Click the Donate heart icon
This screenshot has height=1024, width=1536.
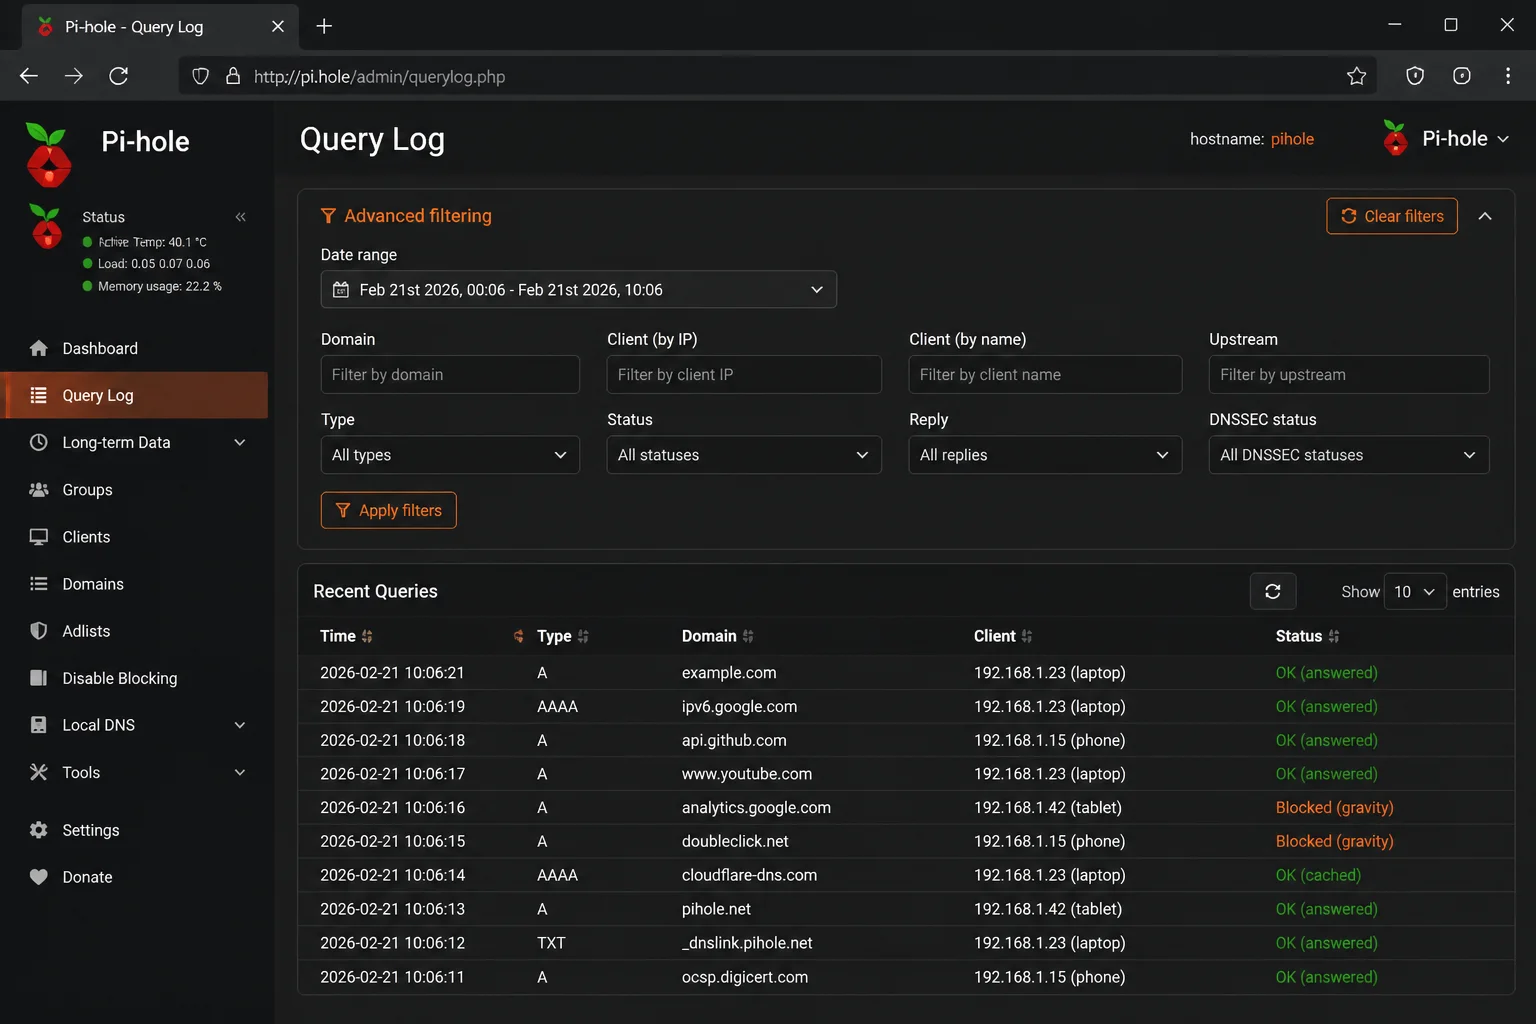(39, 877)
